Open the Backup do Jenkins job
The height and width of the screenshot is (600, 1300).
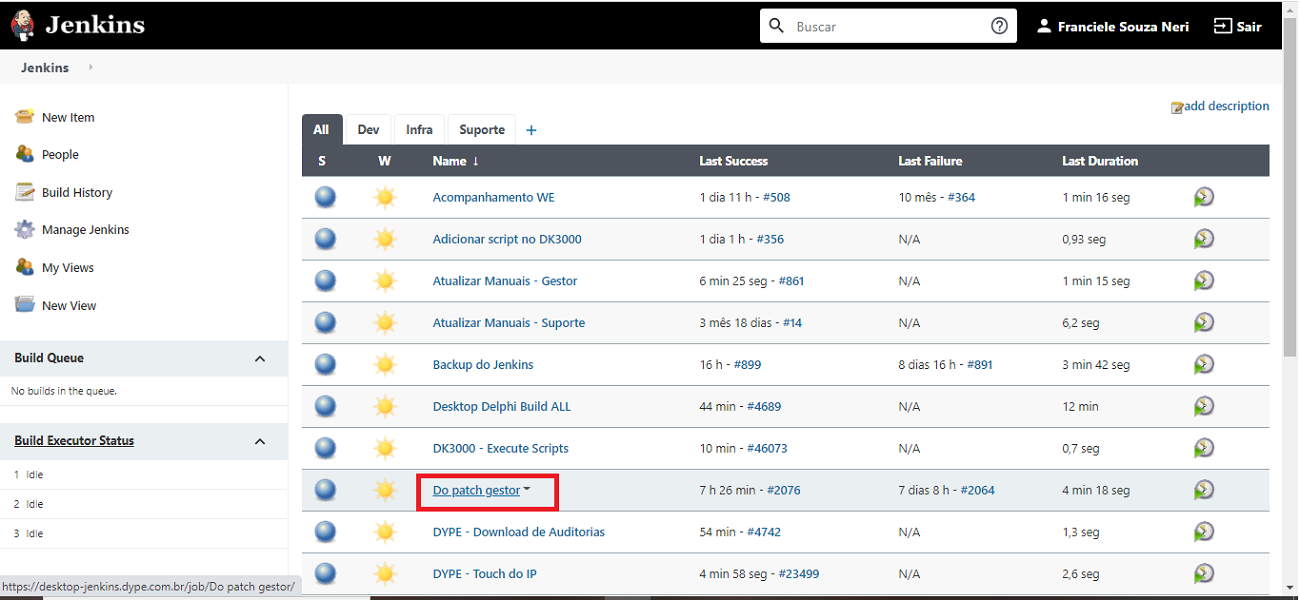[483, 365]
